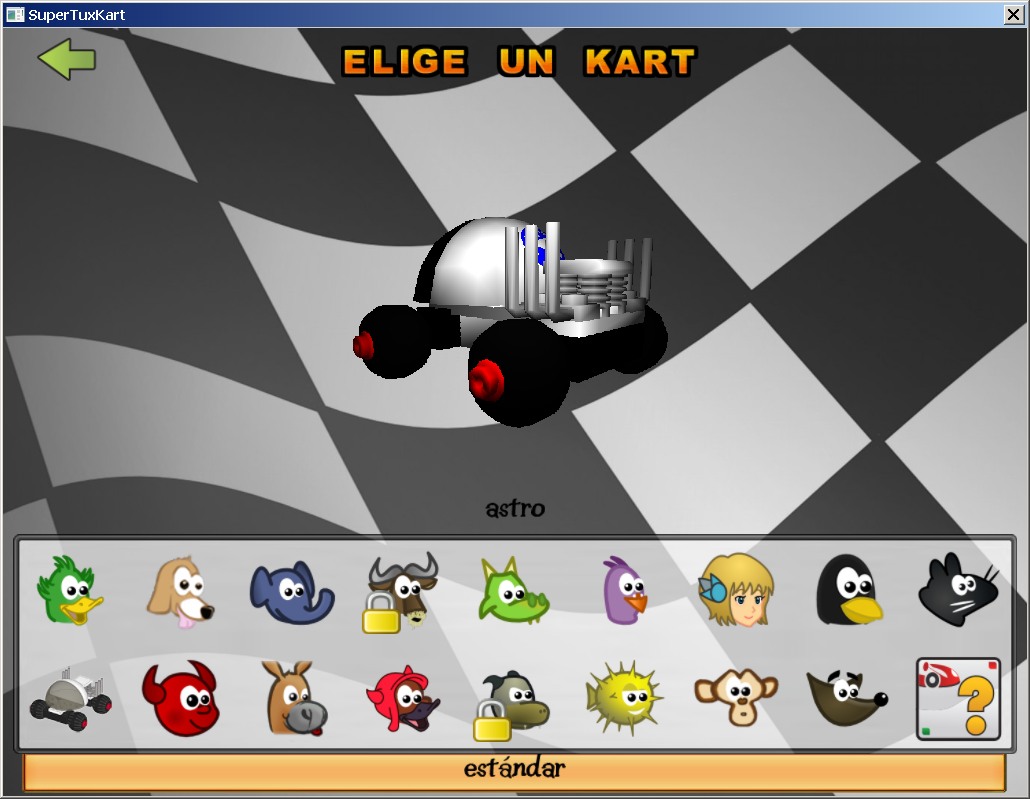
Task: Pick the blue elephant kart character
Action: pyautogui.click(x=292, y=592)
